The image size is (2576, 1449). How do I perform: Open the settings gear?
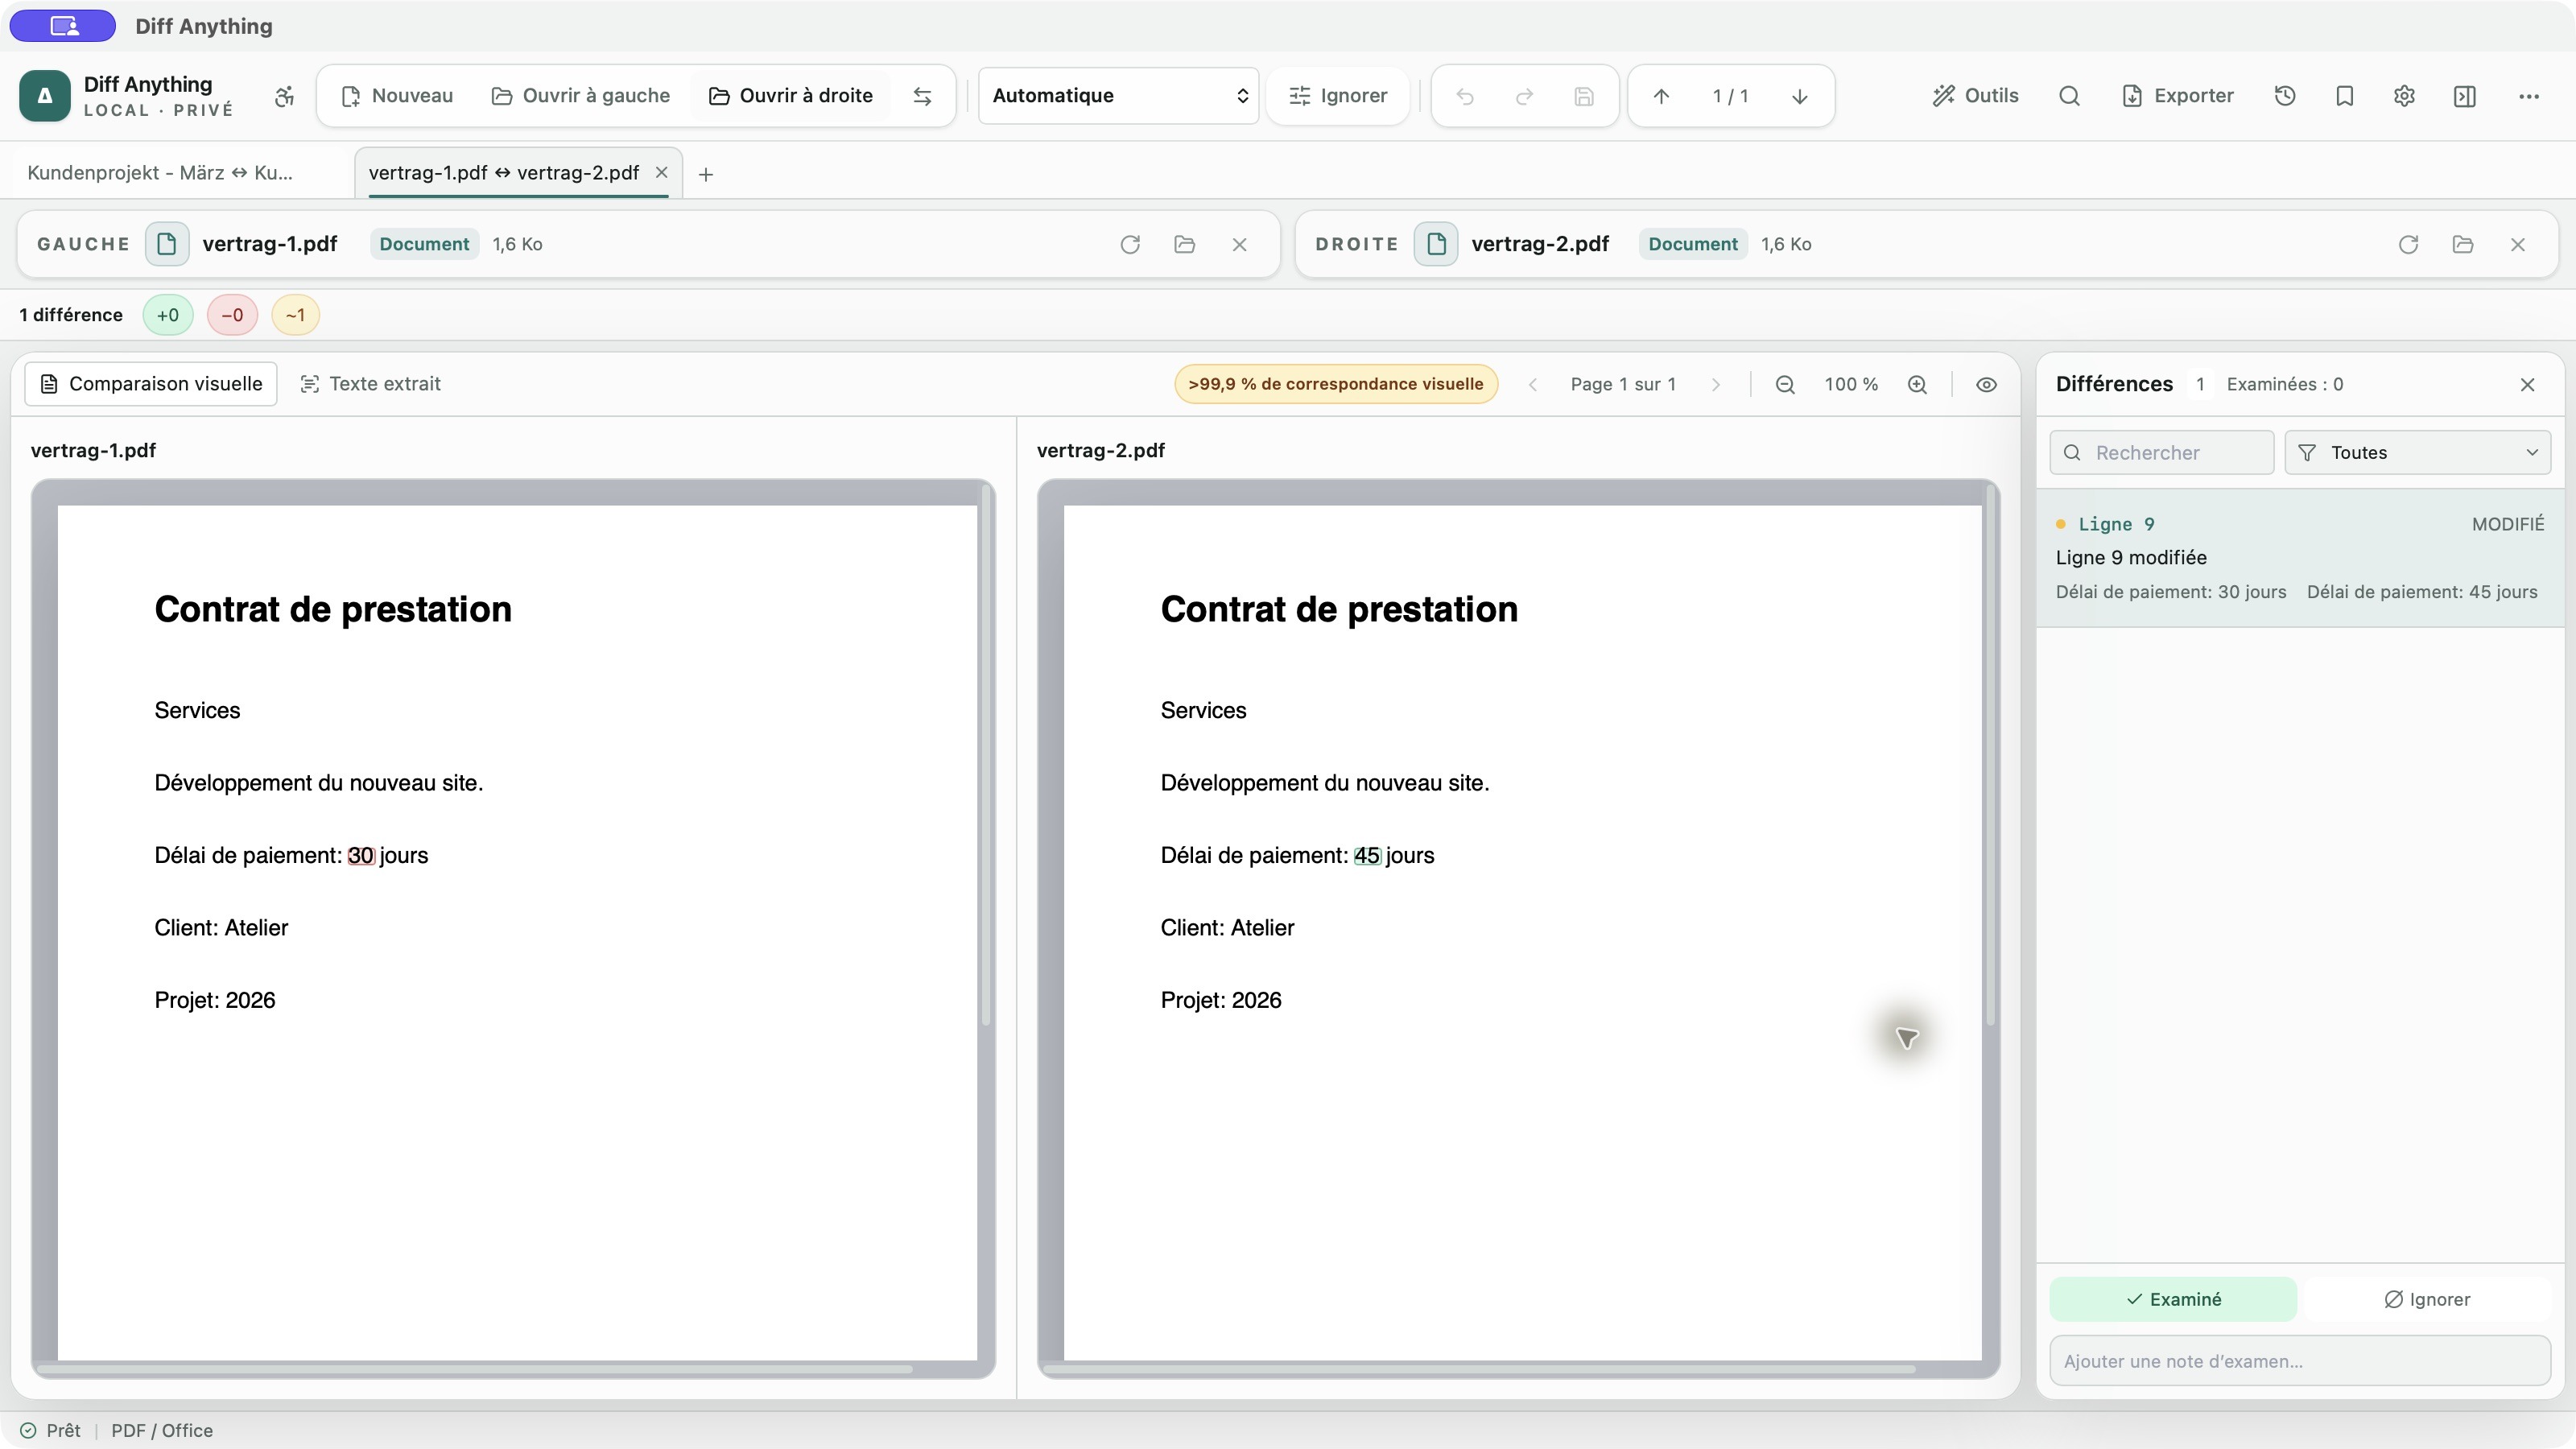point(2405,96)
